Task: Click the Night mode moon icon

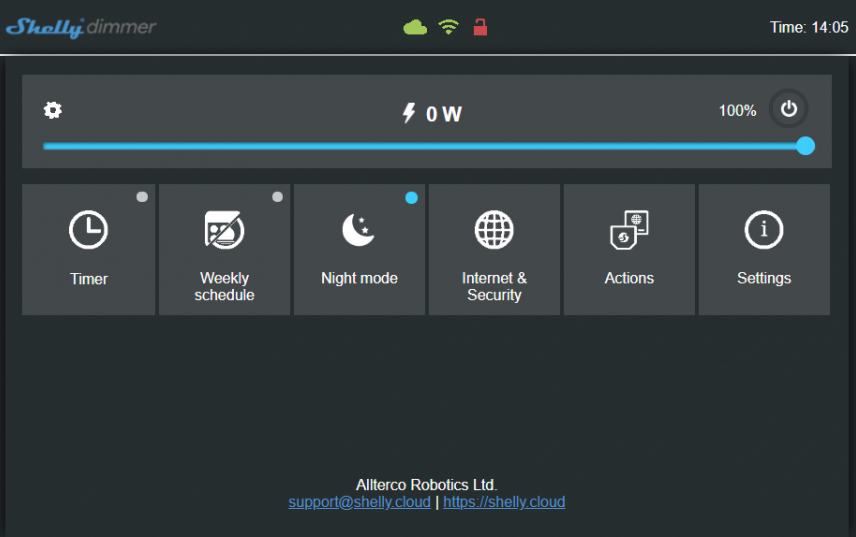Action: click(359, 230)
